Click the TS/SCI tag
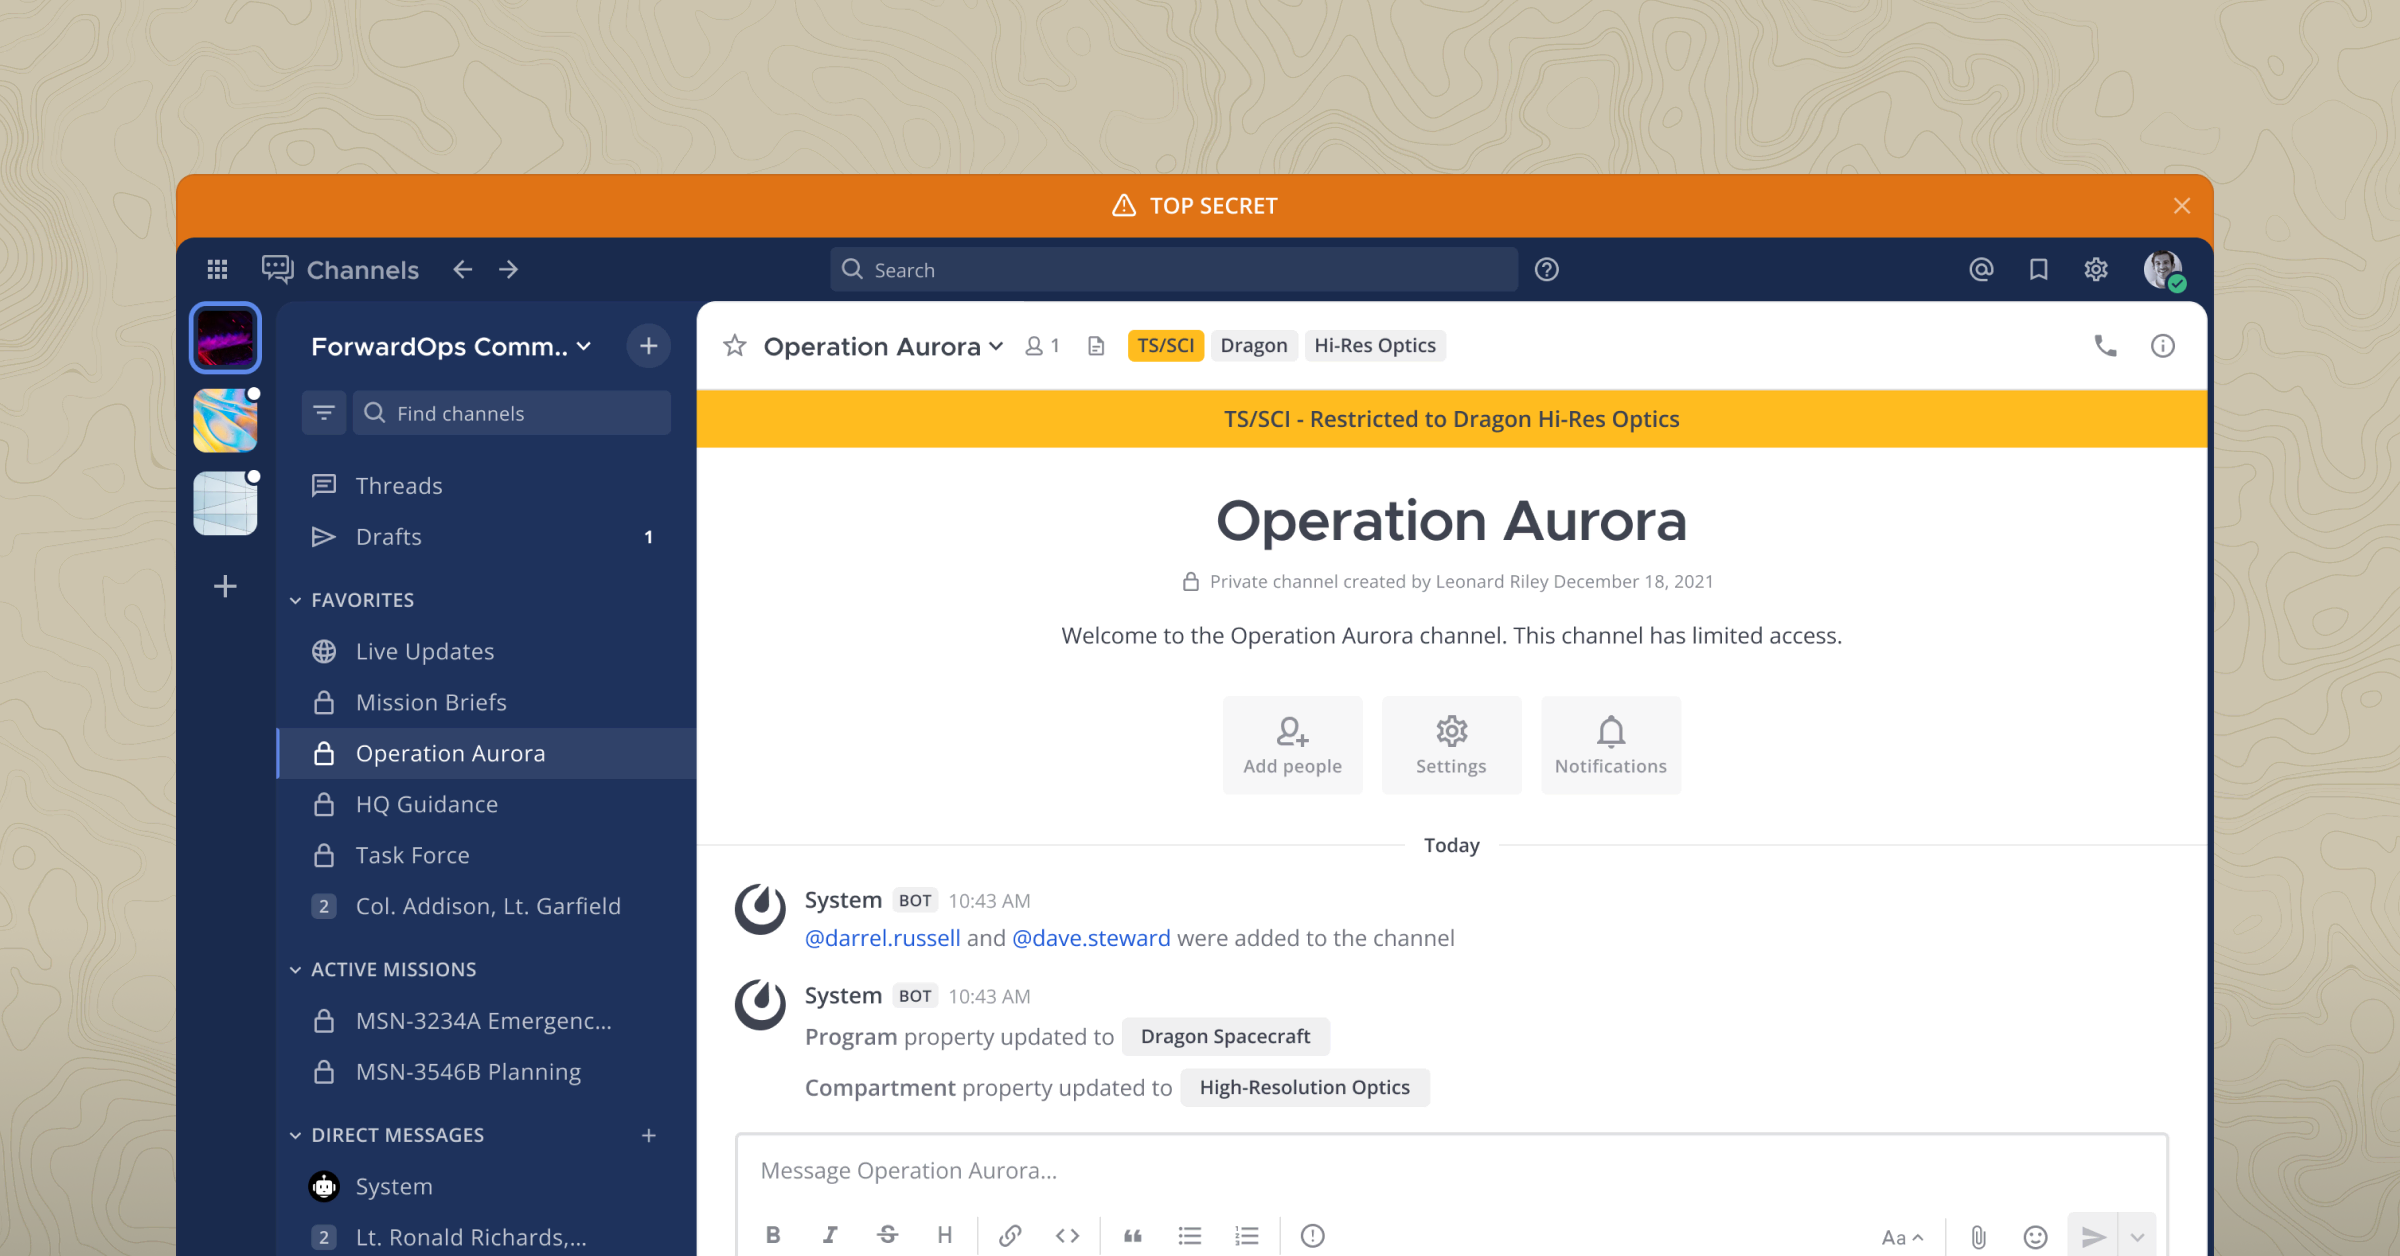The width and height of the screenshot is (2400, 1256). point(1165,345)
